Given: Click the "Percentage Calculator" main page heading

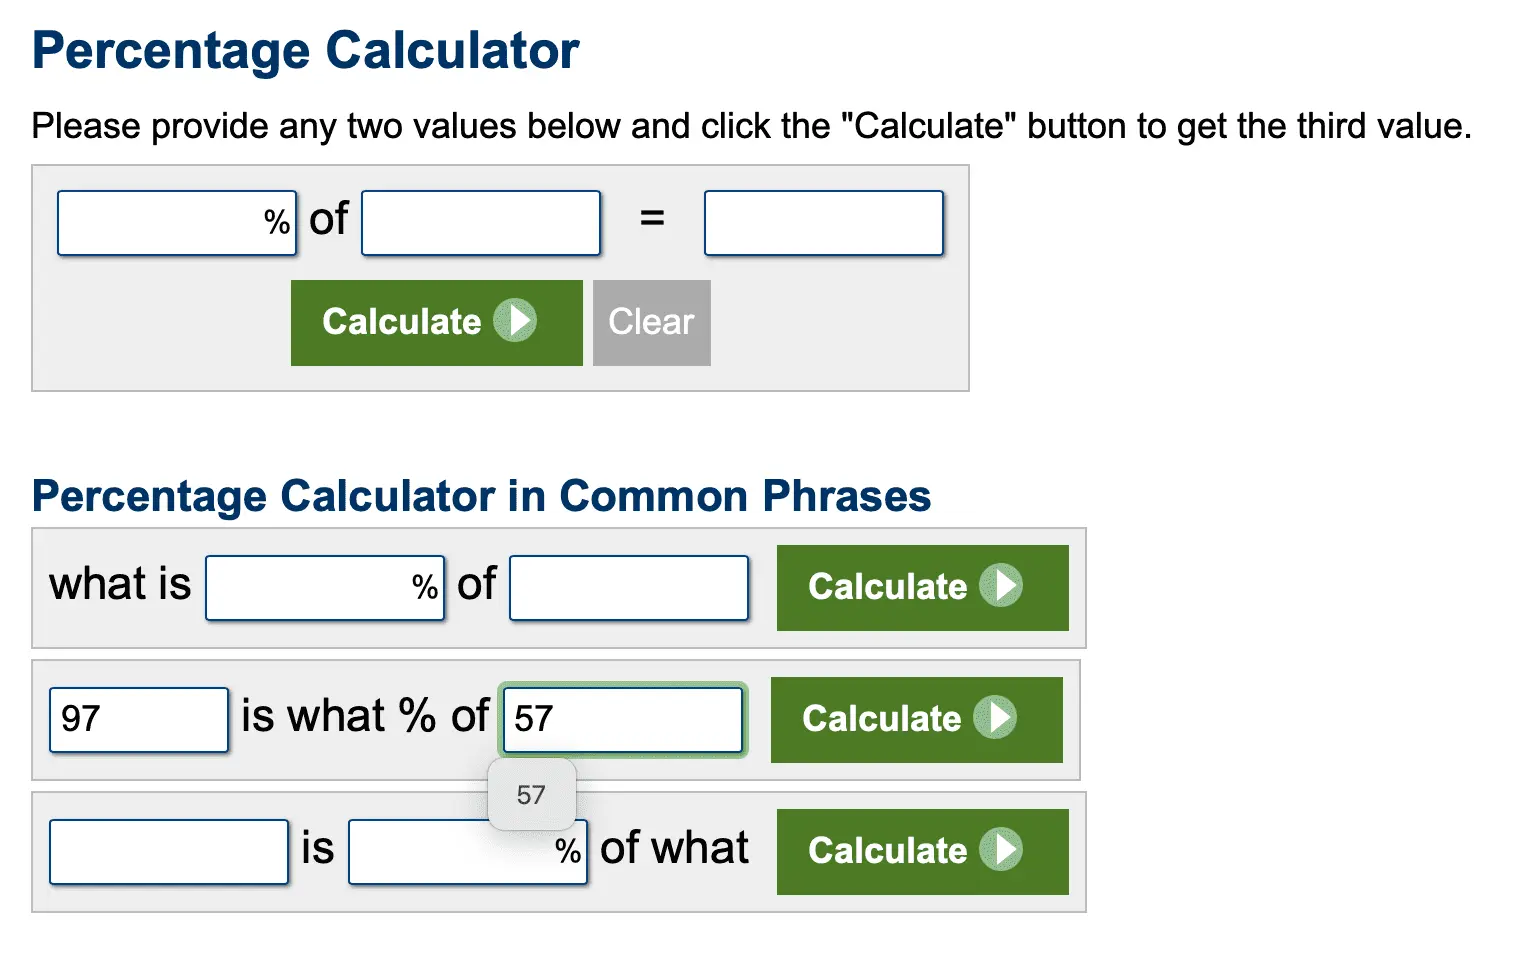Looking at the screenshot, I should [306, 51].
